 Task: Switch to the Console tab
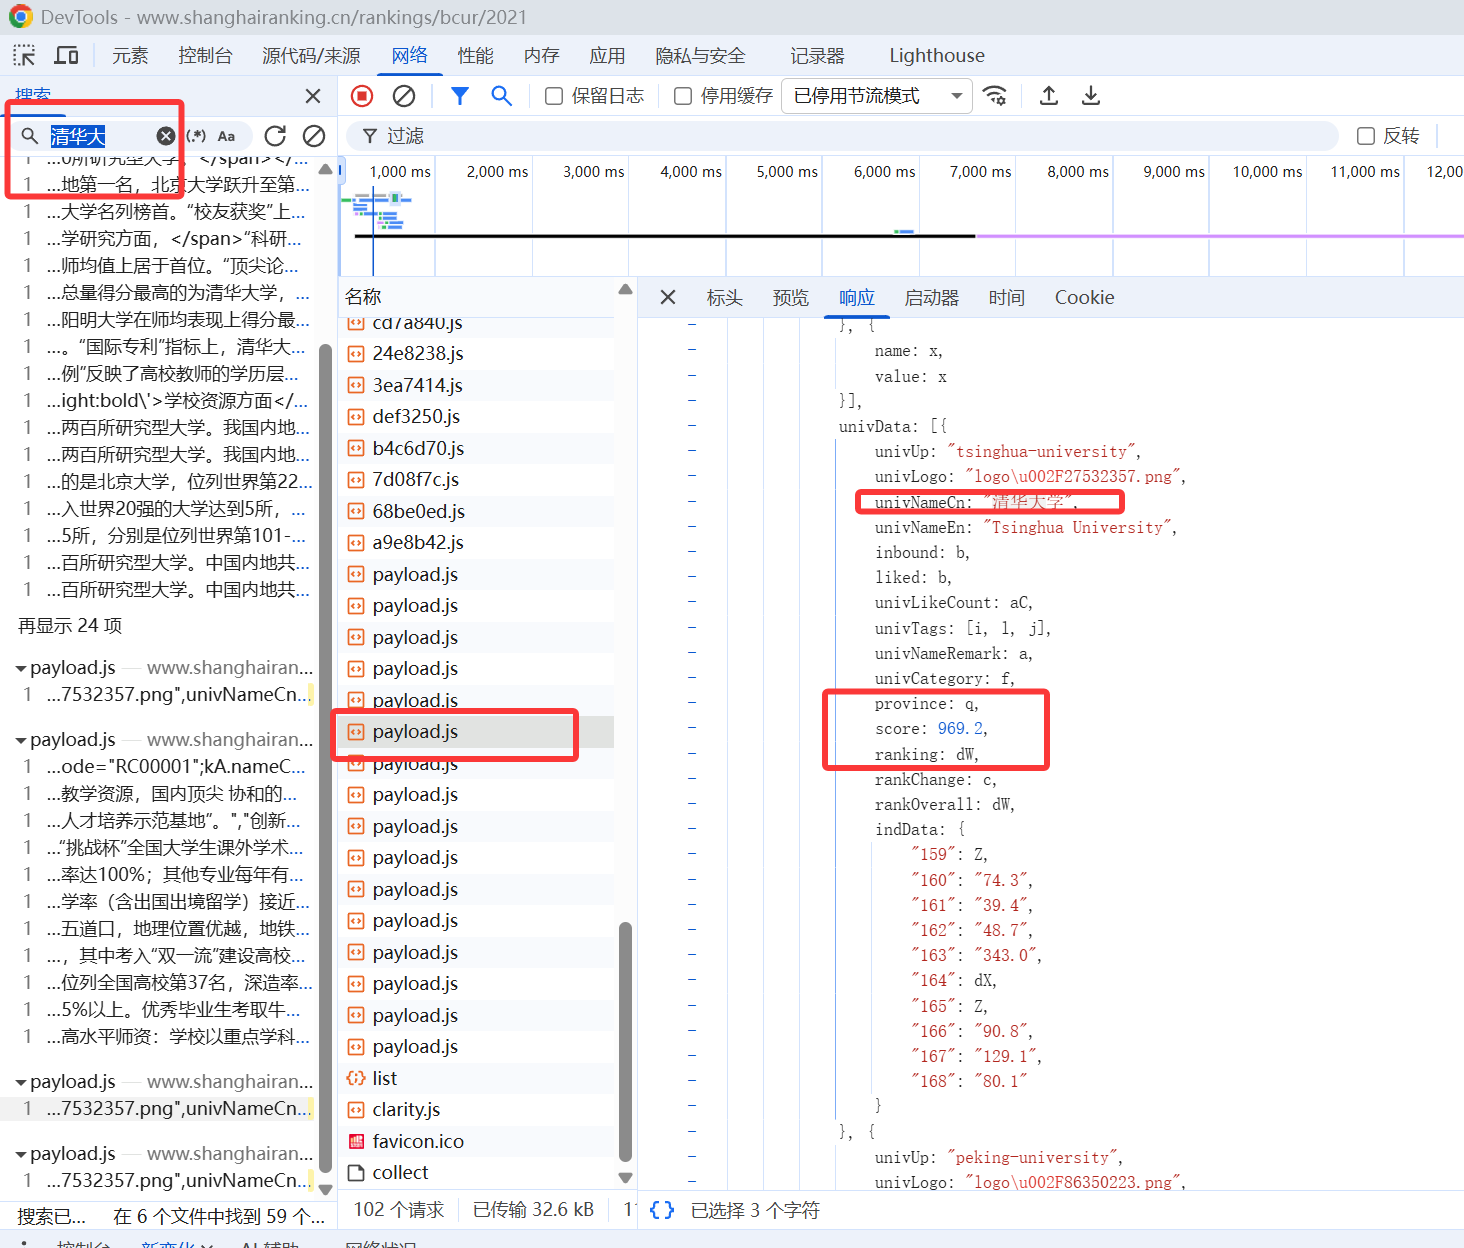coord(205,55)
